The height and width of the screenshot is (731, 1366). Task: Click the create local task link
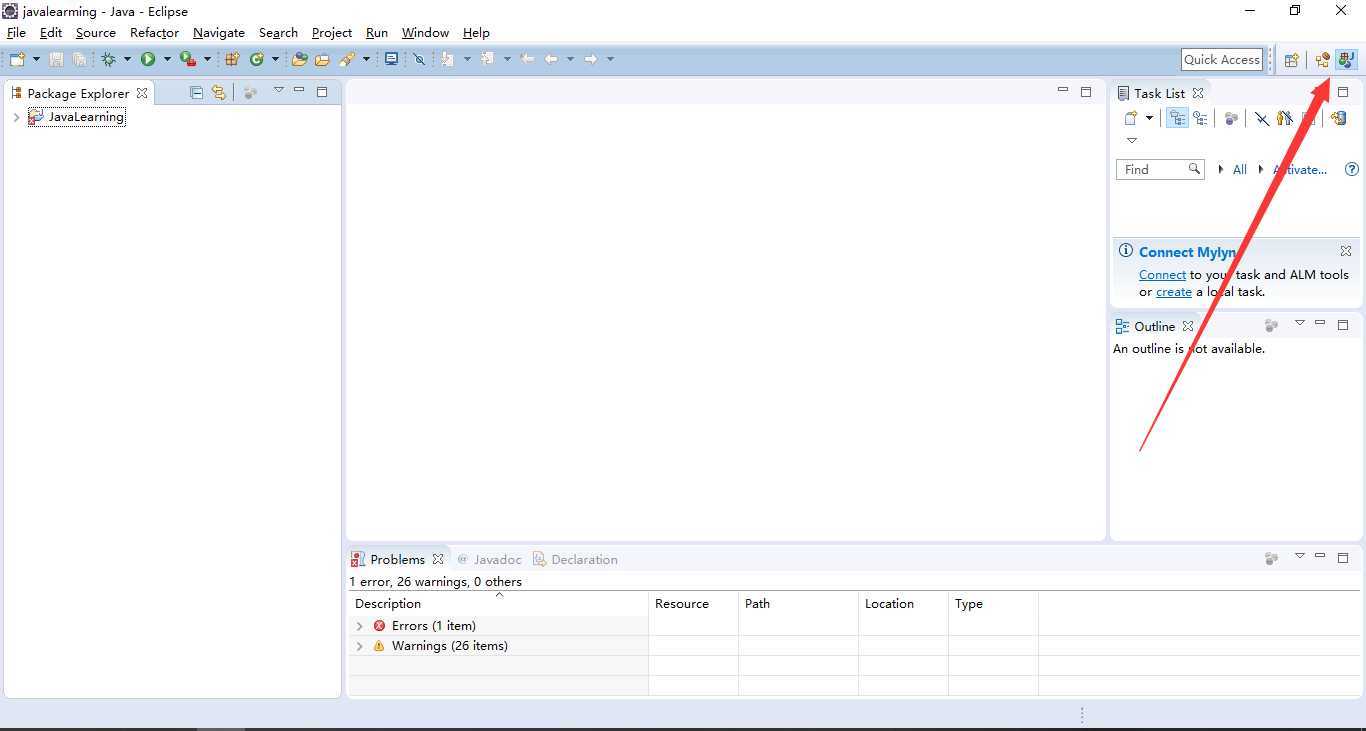coord(1174,292)
